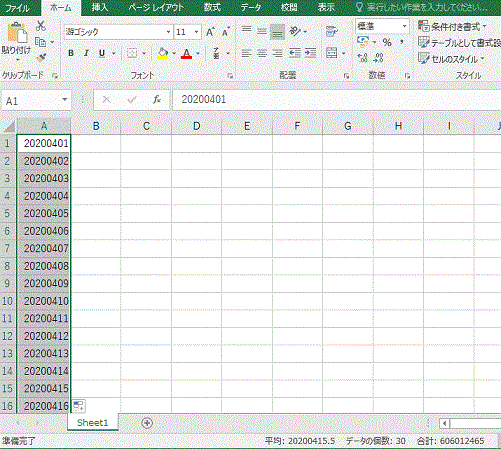This screenshot has width=501, height=449.
Task: Toggle Italic formatting
Action: coord(86,53)
